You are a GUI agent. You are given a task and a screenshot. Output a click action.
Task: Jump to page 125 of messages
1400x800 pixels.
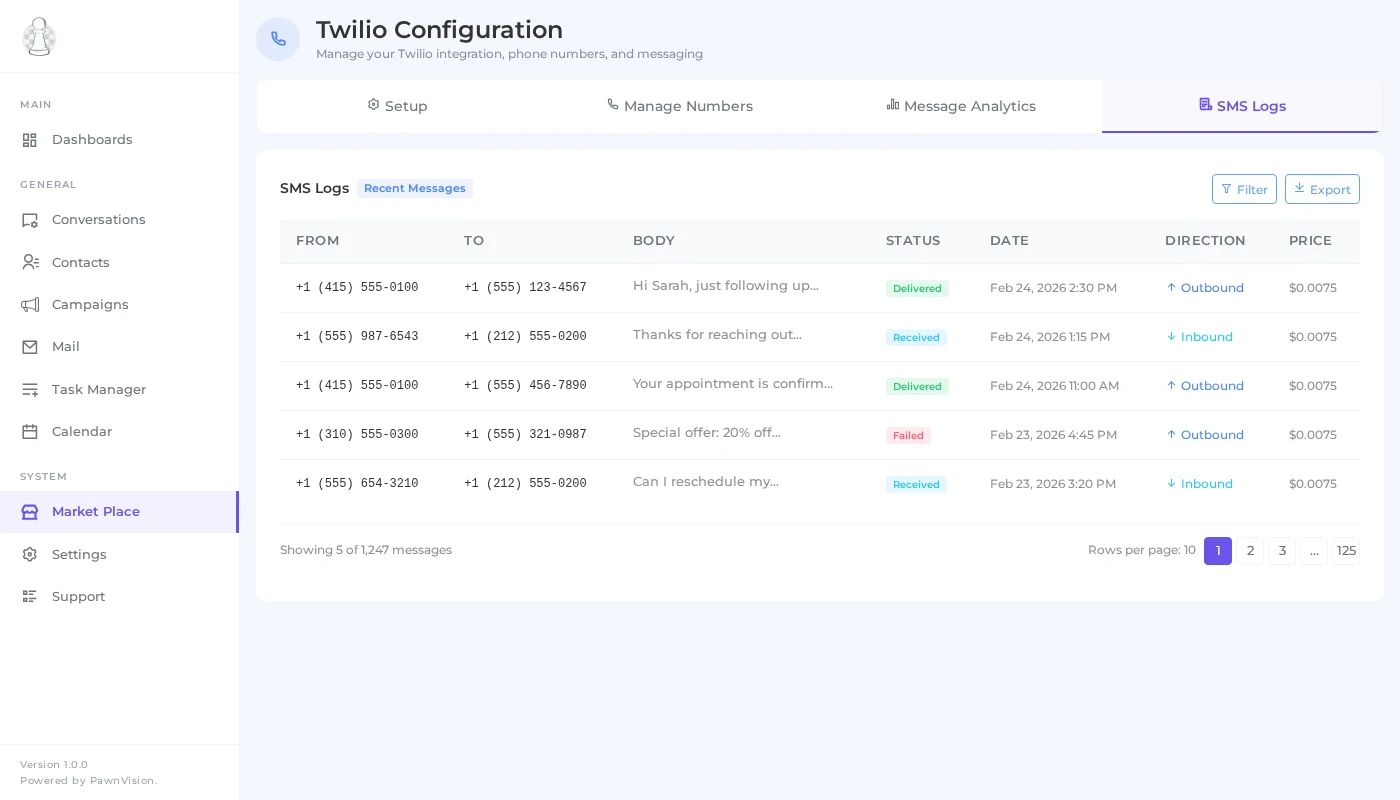point(1346,551)
